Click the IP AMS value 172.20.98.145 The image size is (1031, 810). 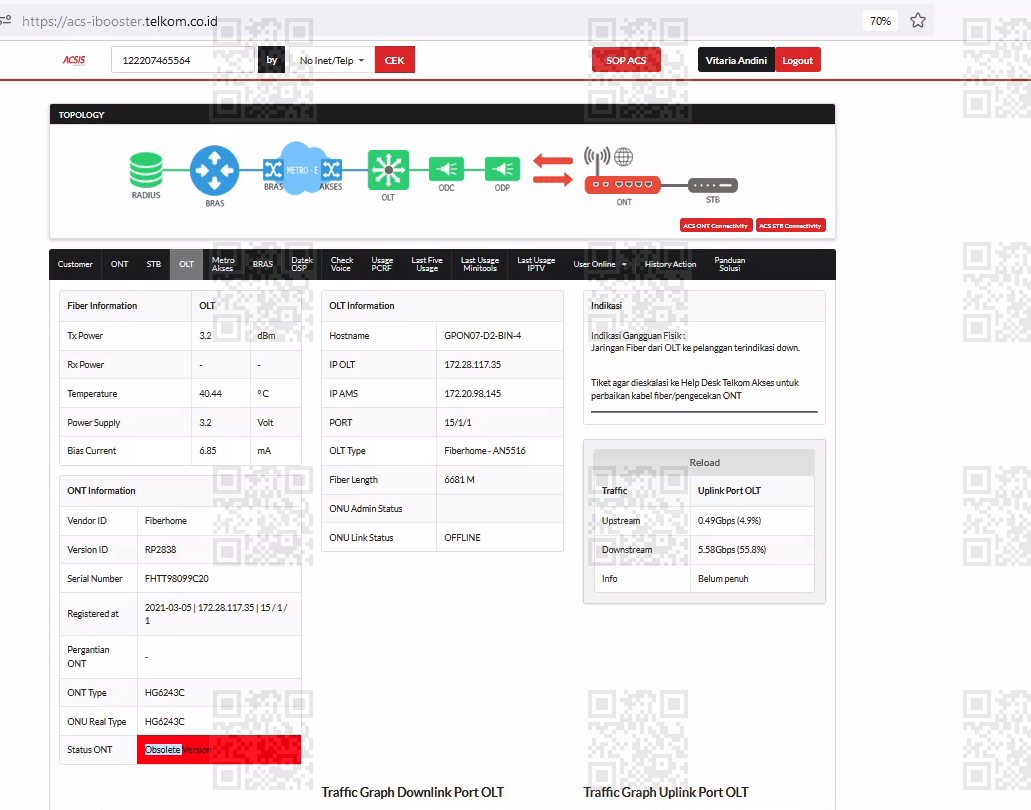472,393
